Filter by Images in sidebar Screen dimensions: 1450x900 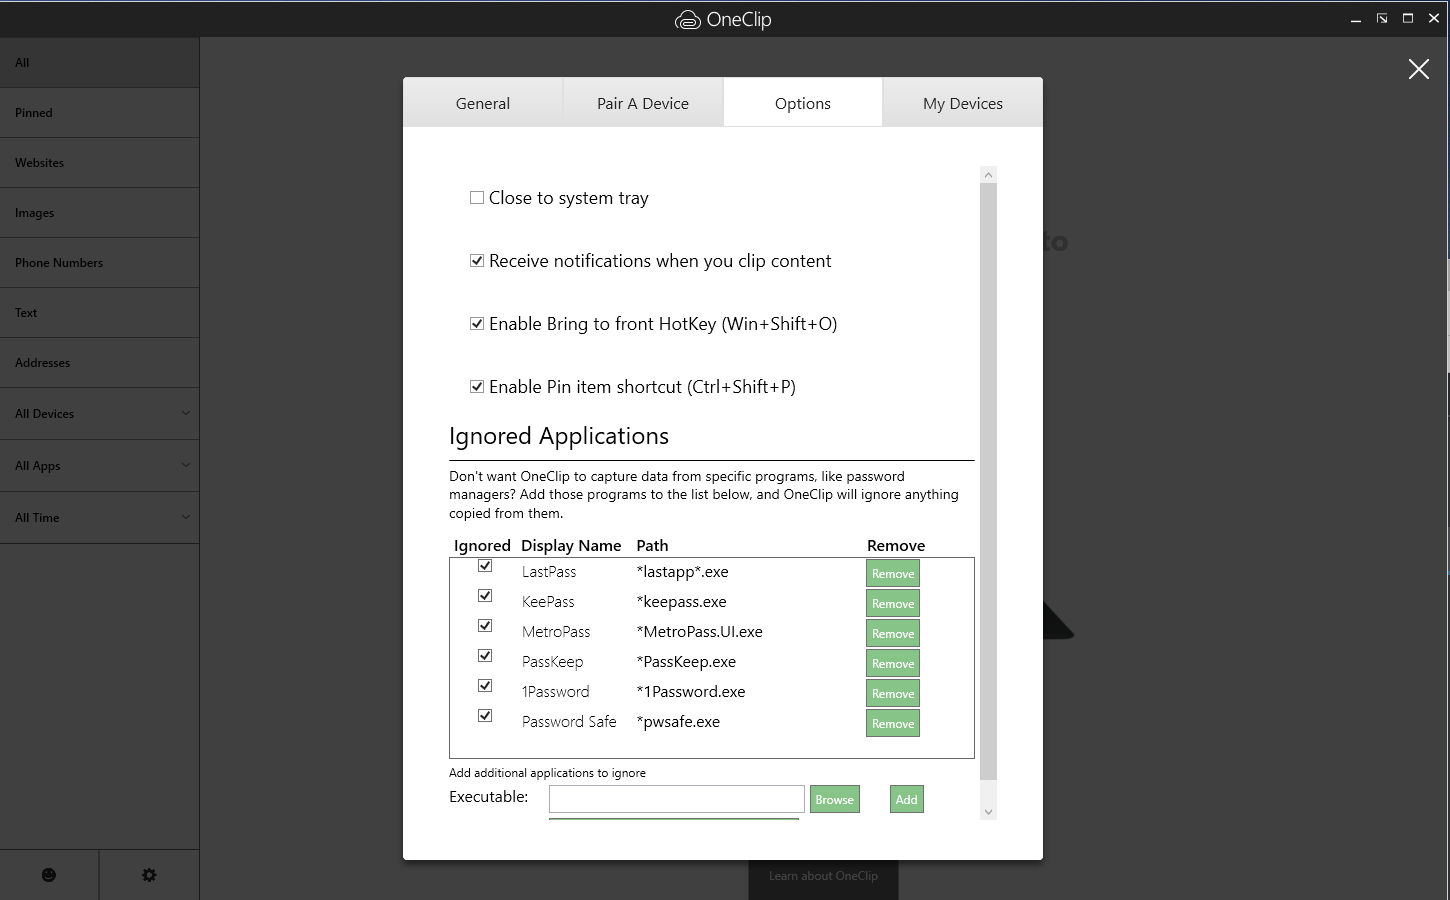coord(99,212)
